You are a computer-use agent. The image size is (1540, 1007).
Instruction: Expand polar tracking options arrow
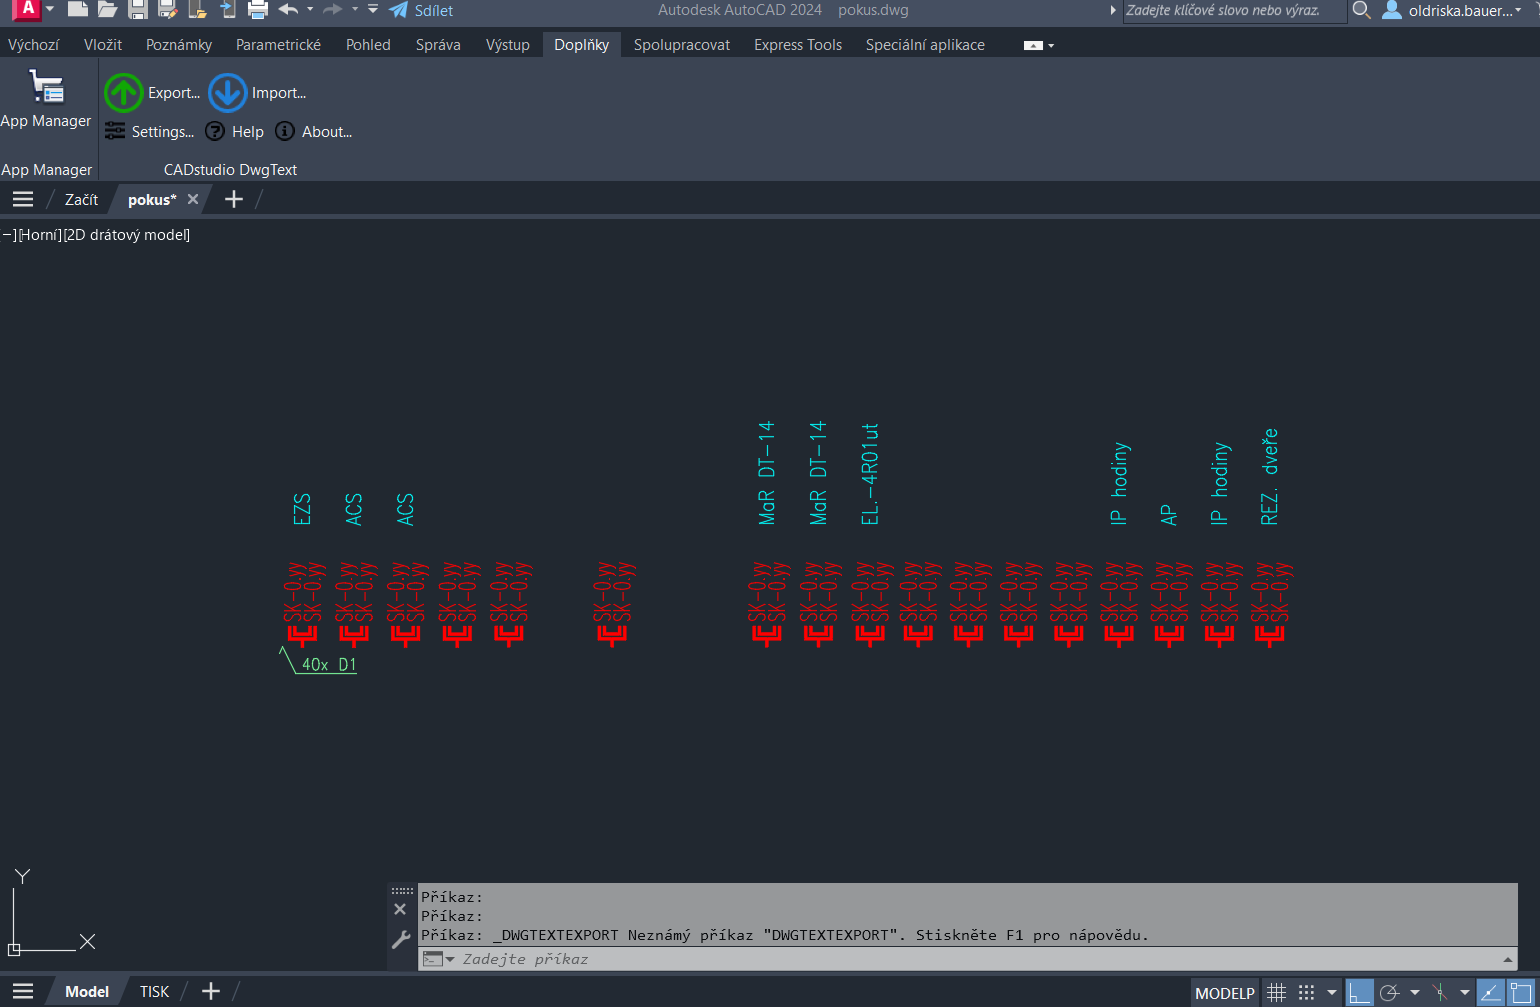(1414, 992)
